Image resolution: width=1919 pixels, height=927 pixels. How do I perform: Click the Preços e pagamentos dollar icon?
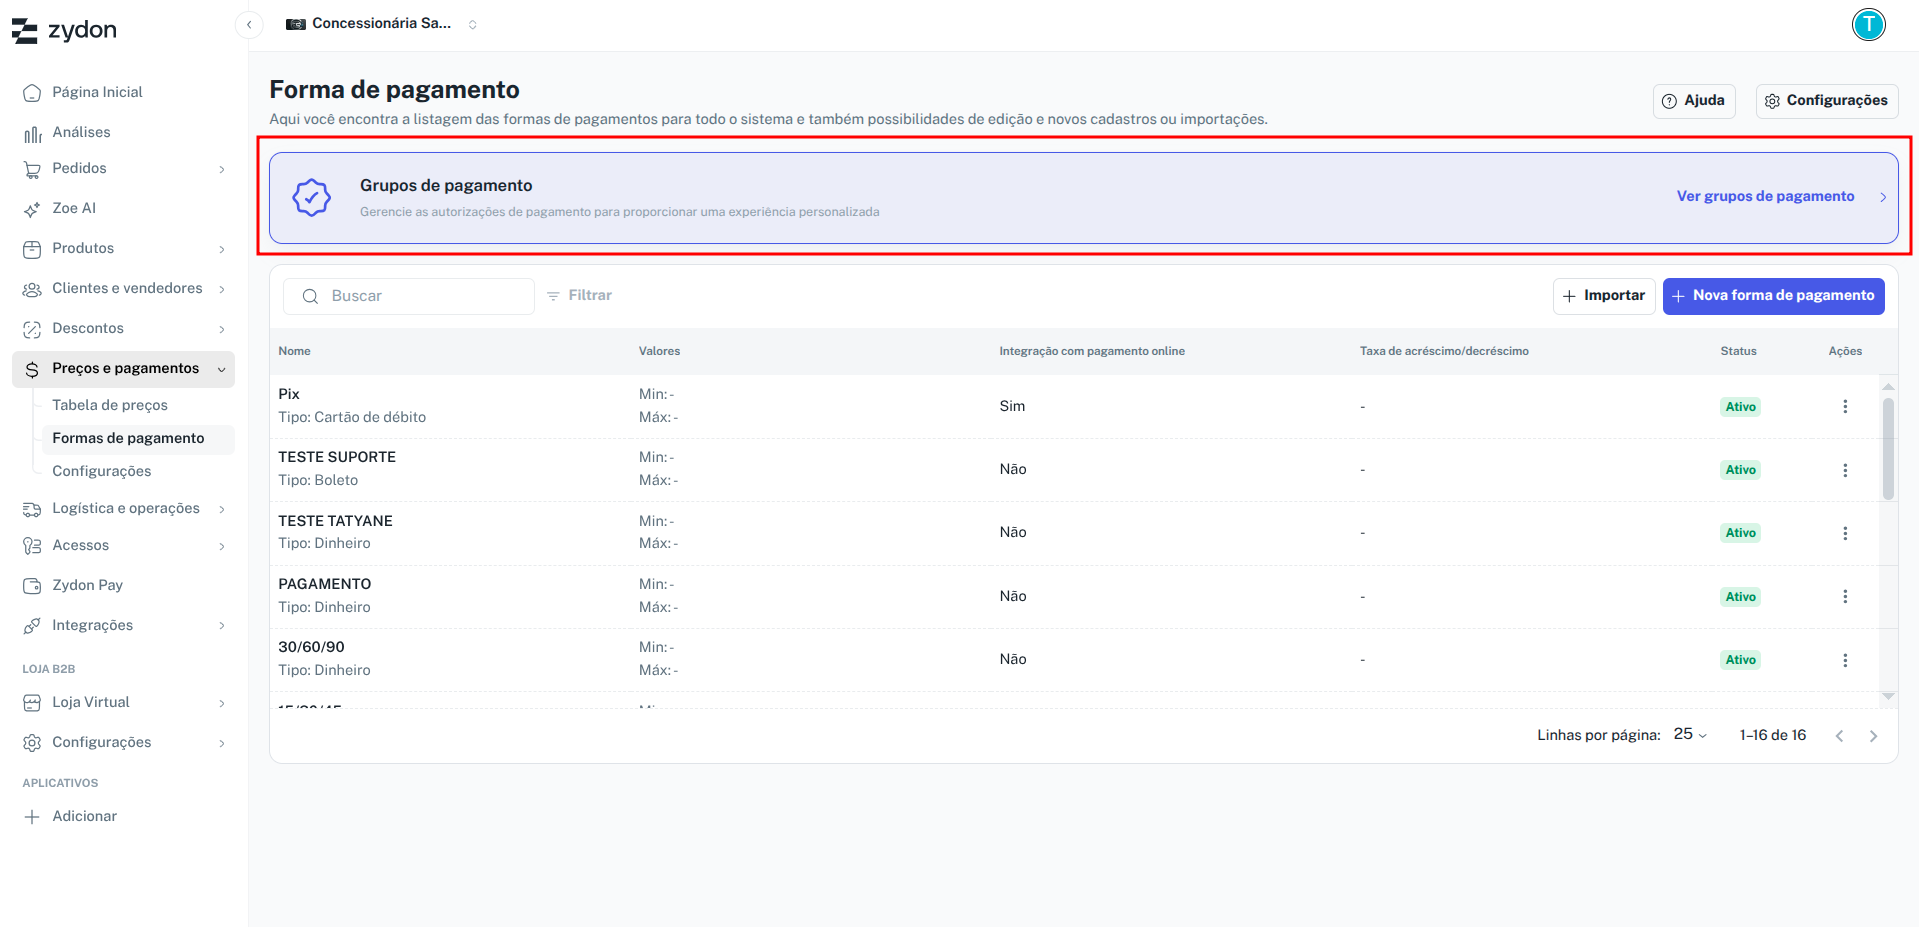click(x=32, y=369)
